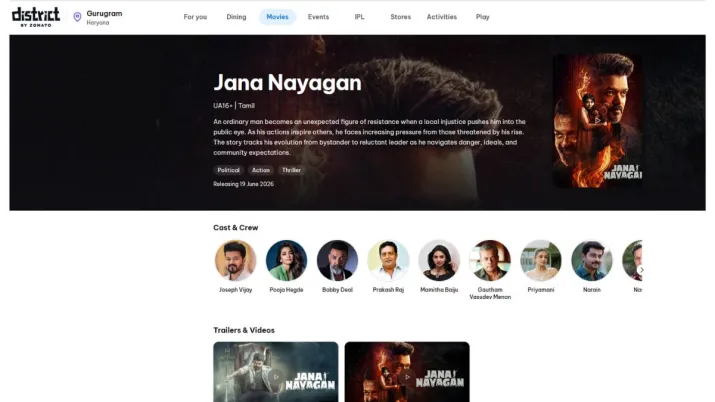Go to the Events tab

[318, 17]
